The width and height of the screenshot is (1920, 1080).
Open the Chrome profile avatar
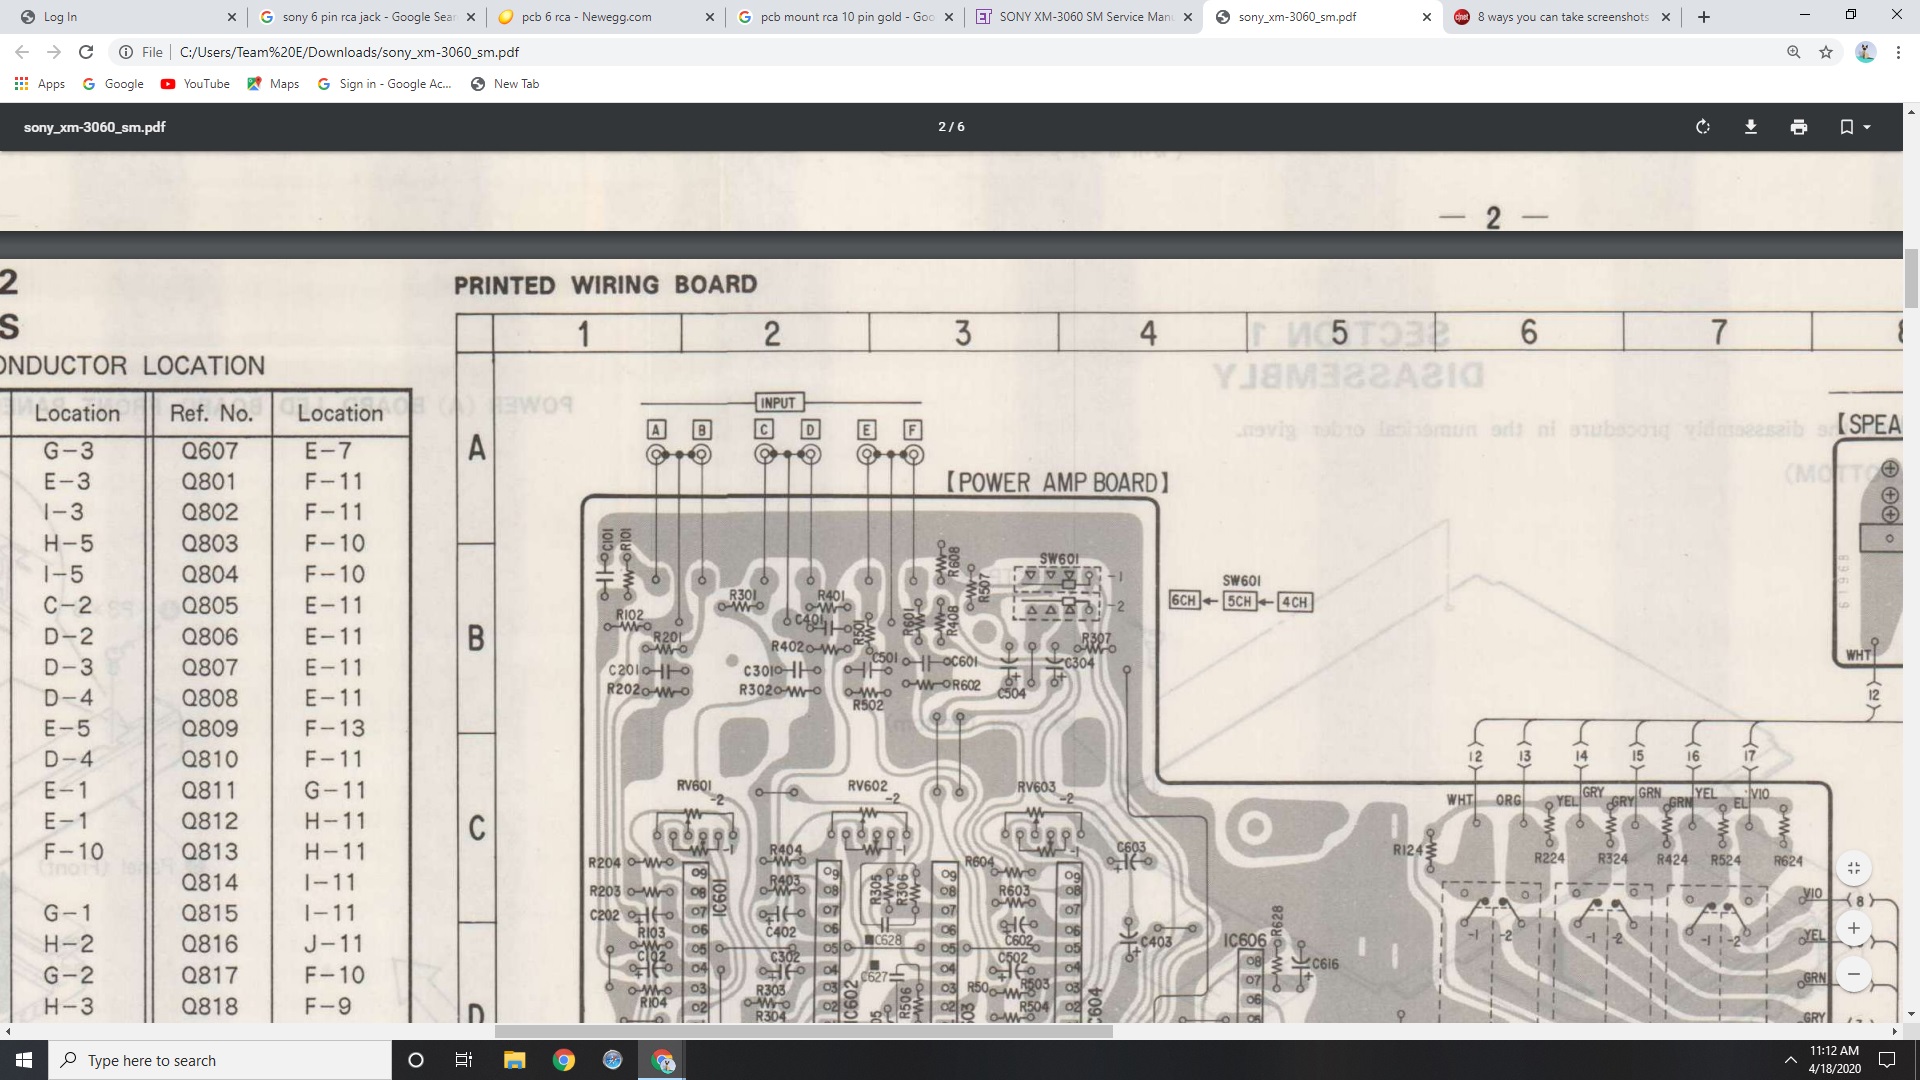tap(1865, 52)
